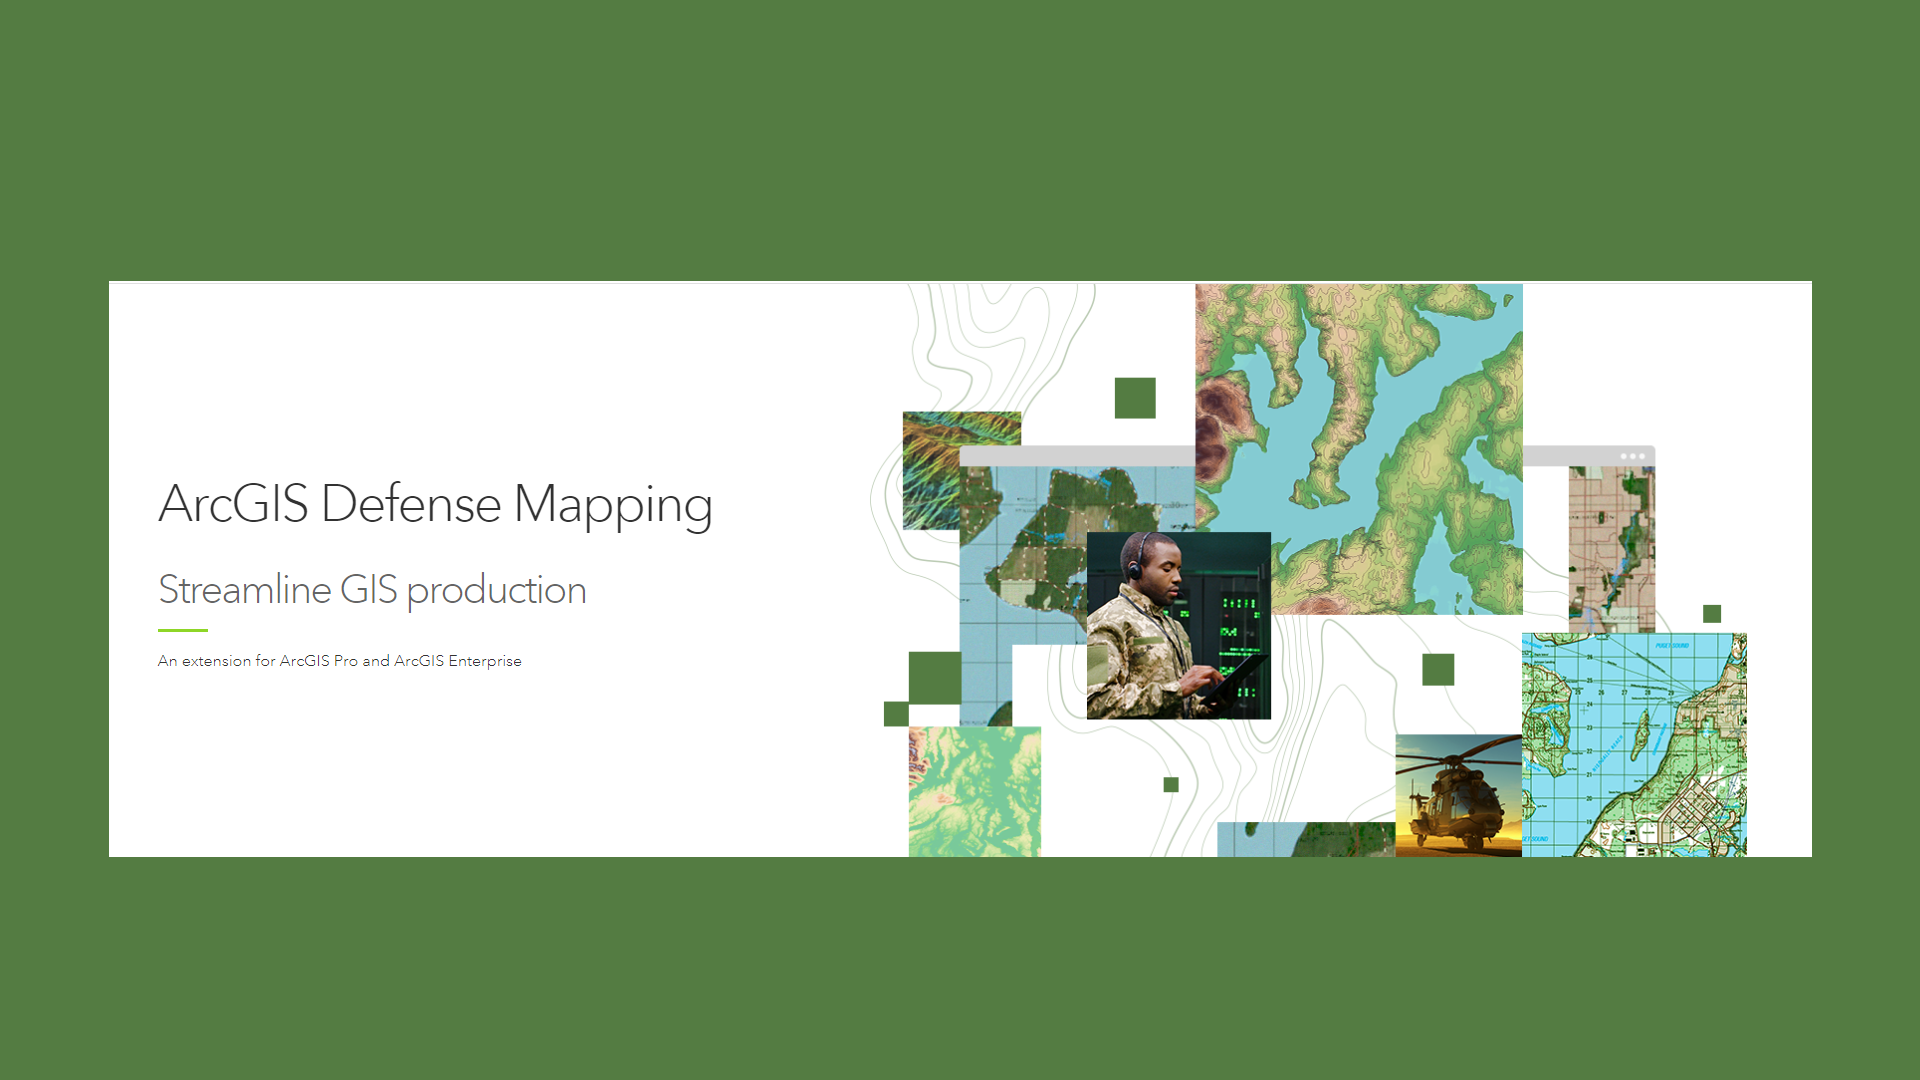Image resolution: width=1920 pixels, height=1080 pixels.
Task: Click the short green underline below subtitle
Action: [183, 630]
